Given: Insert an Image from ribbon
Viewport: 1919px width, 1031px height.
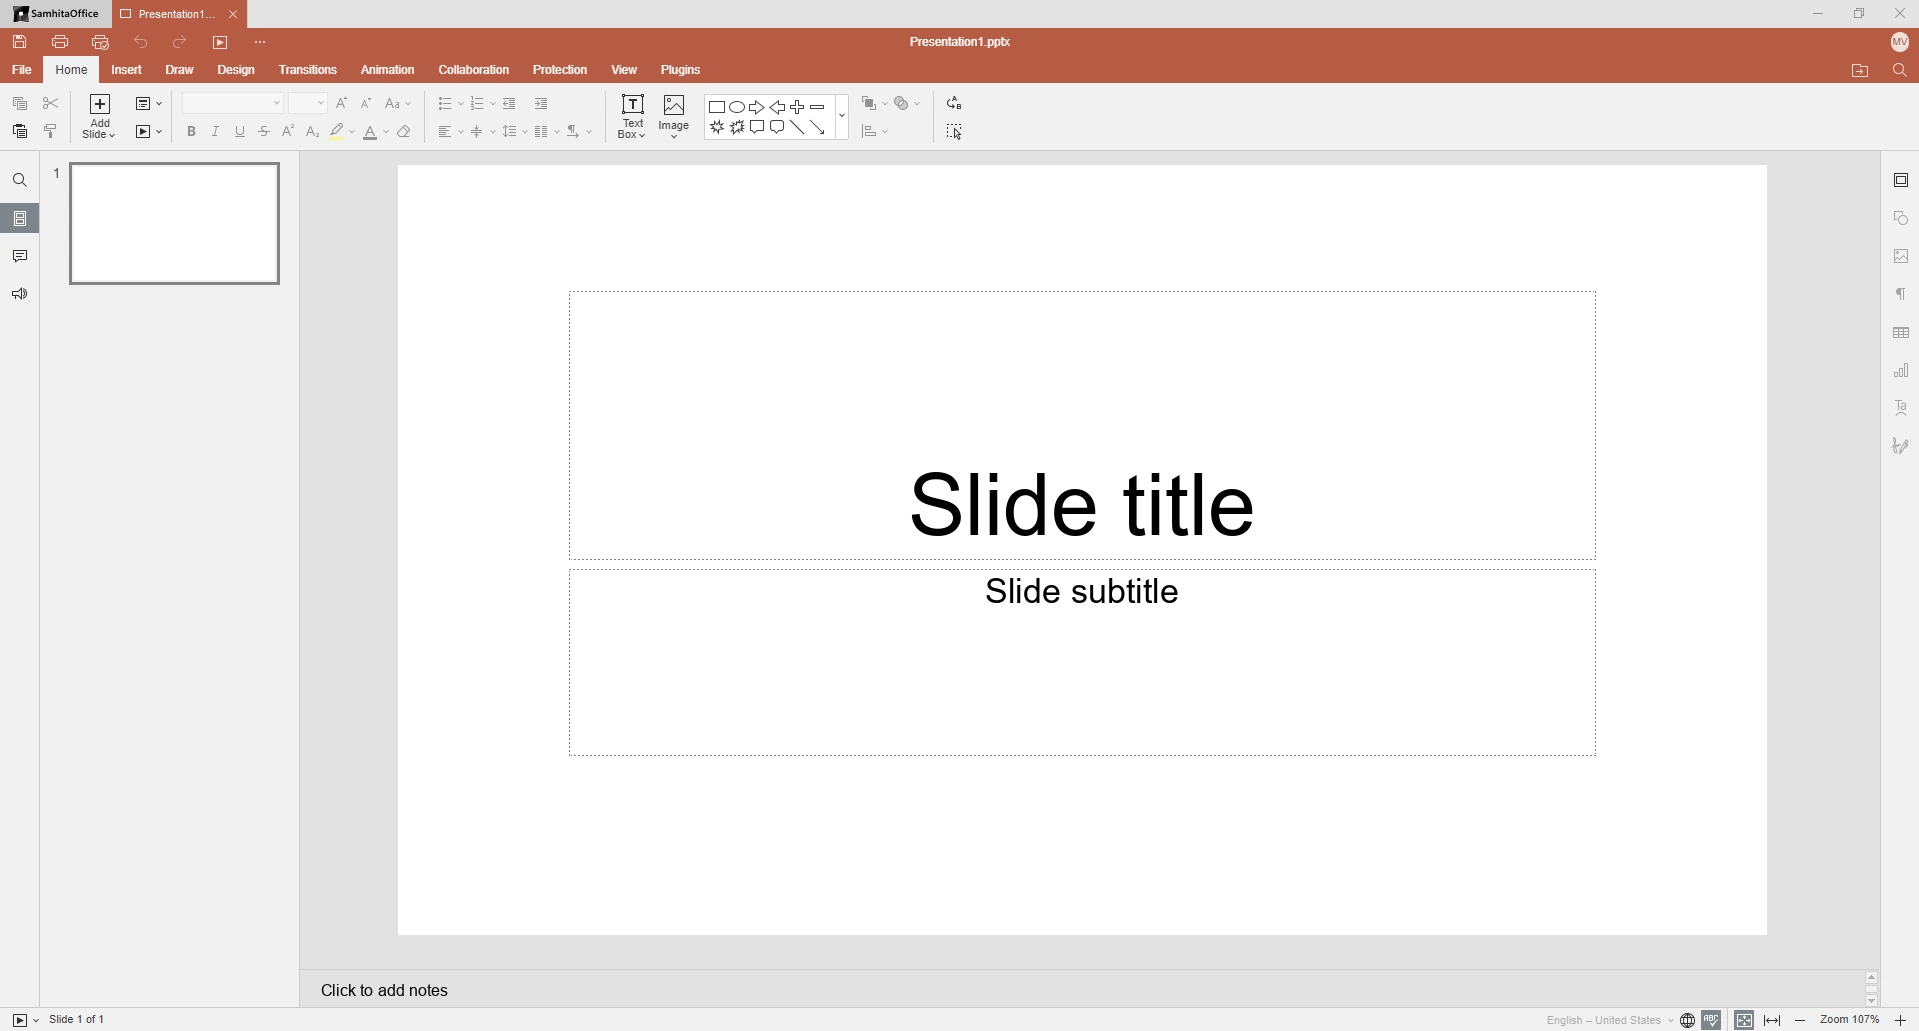Looking at the screenshot, I should coord(675,117).
